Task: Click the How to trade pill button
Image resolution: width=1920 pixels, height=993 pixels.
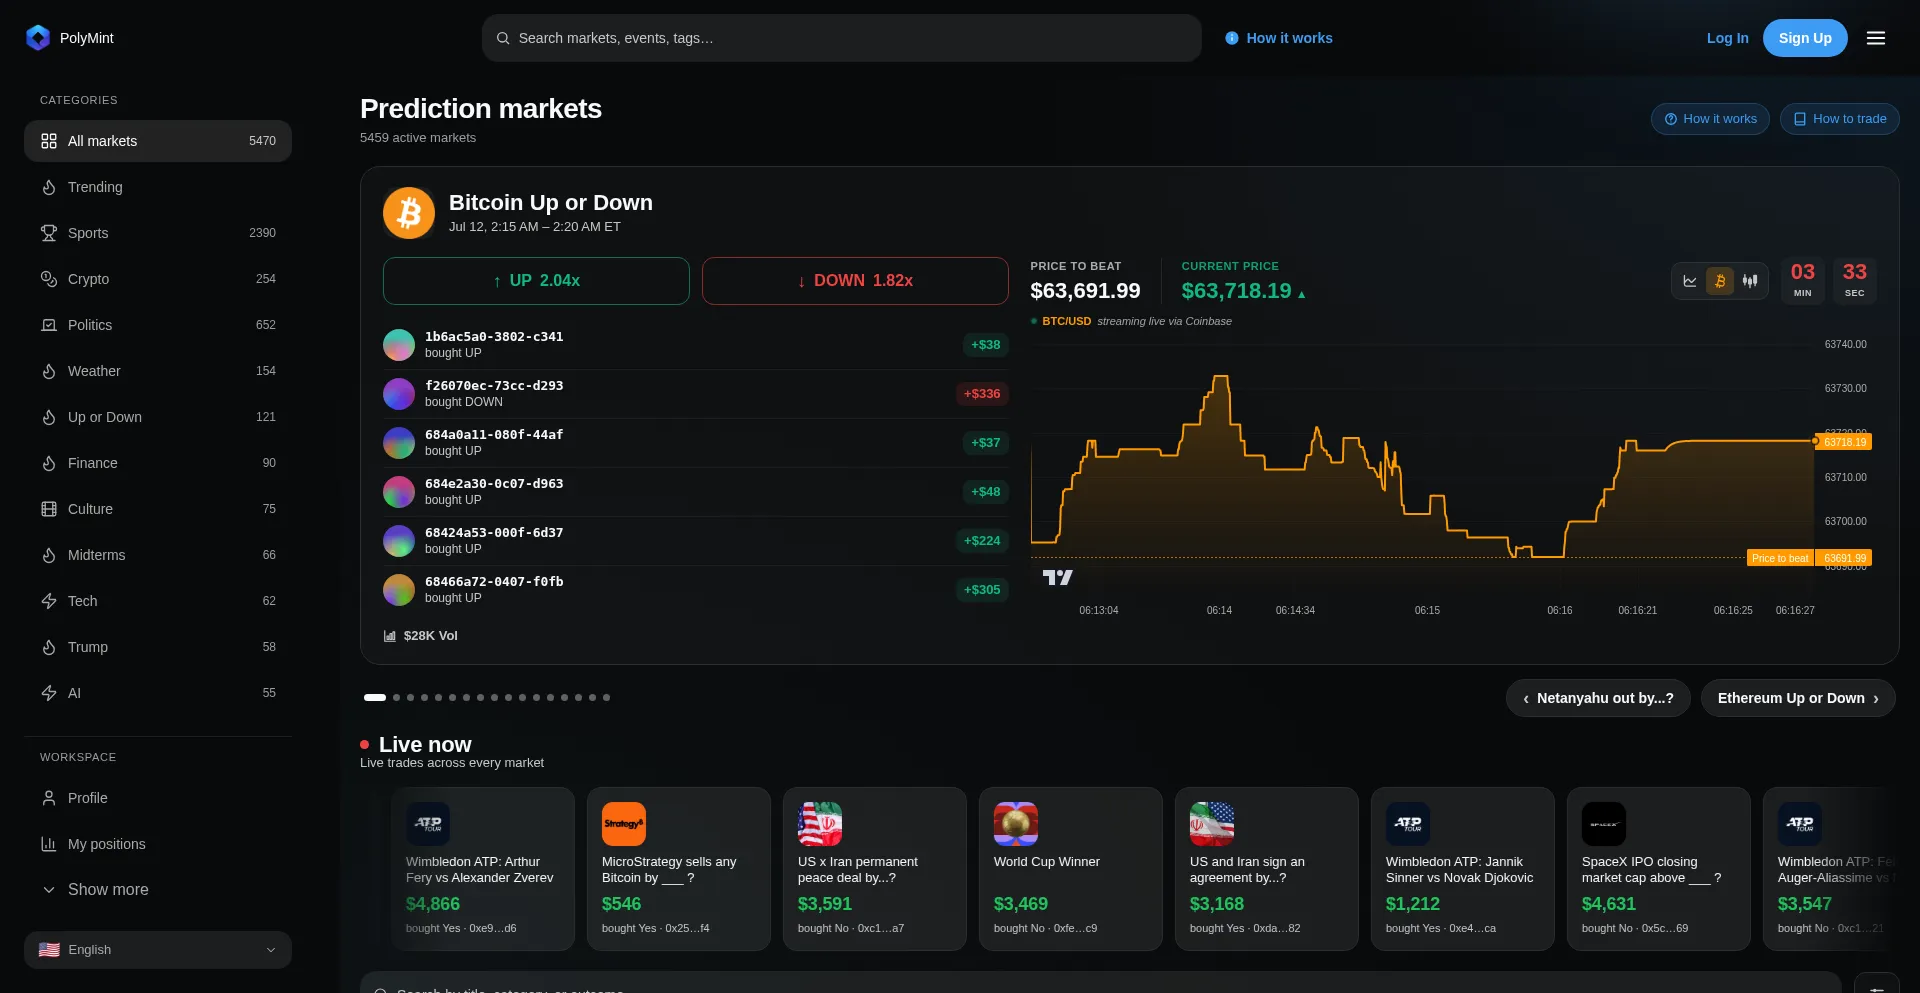Action: coord(1840,119)
